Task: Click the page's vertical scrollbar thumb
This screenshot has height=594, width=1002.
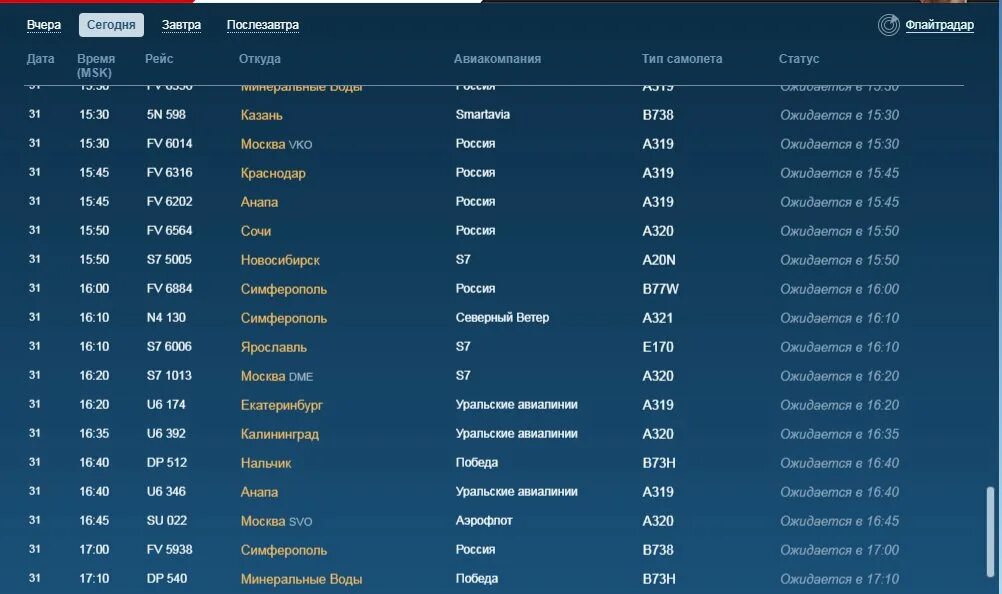Action: pyautogui.click(x=990, y=532)
